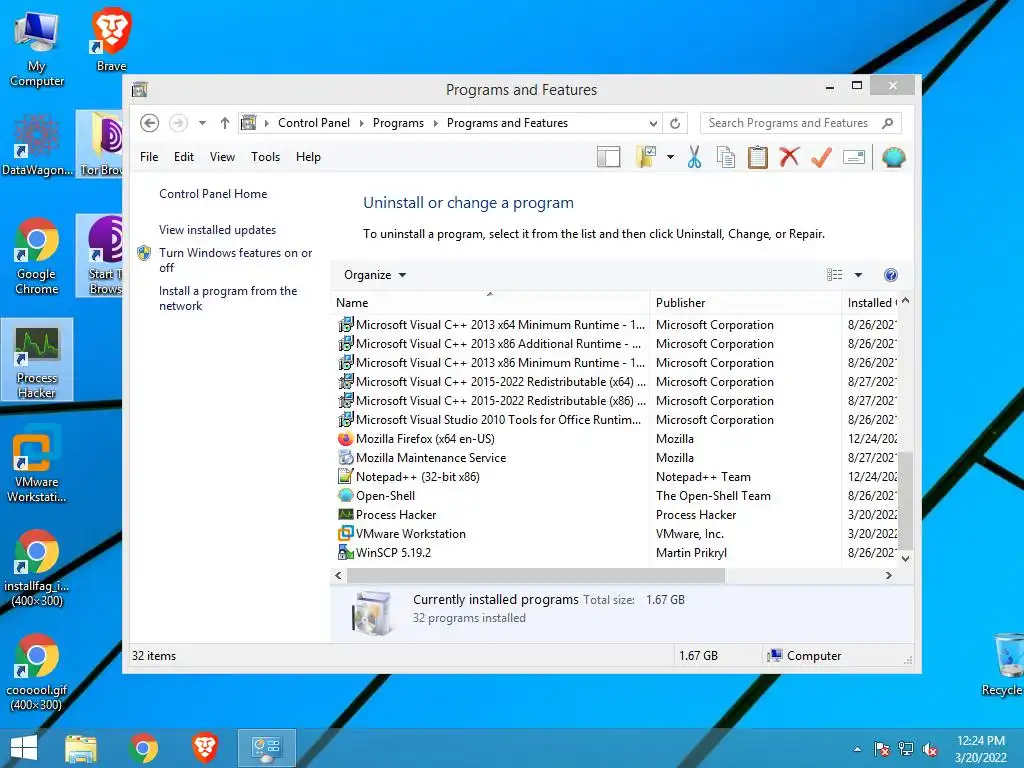Click the Forward navigation arrow
1024x768 pixels.
pos(178,123)
